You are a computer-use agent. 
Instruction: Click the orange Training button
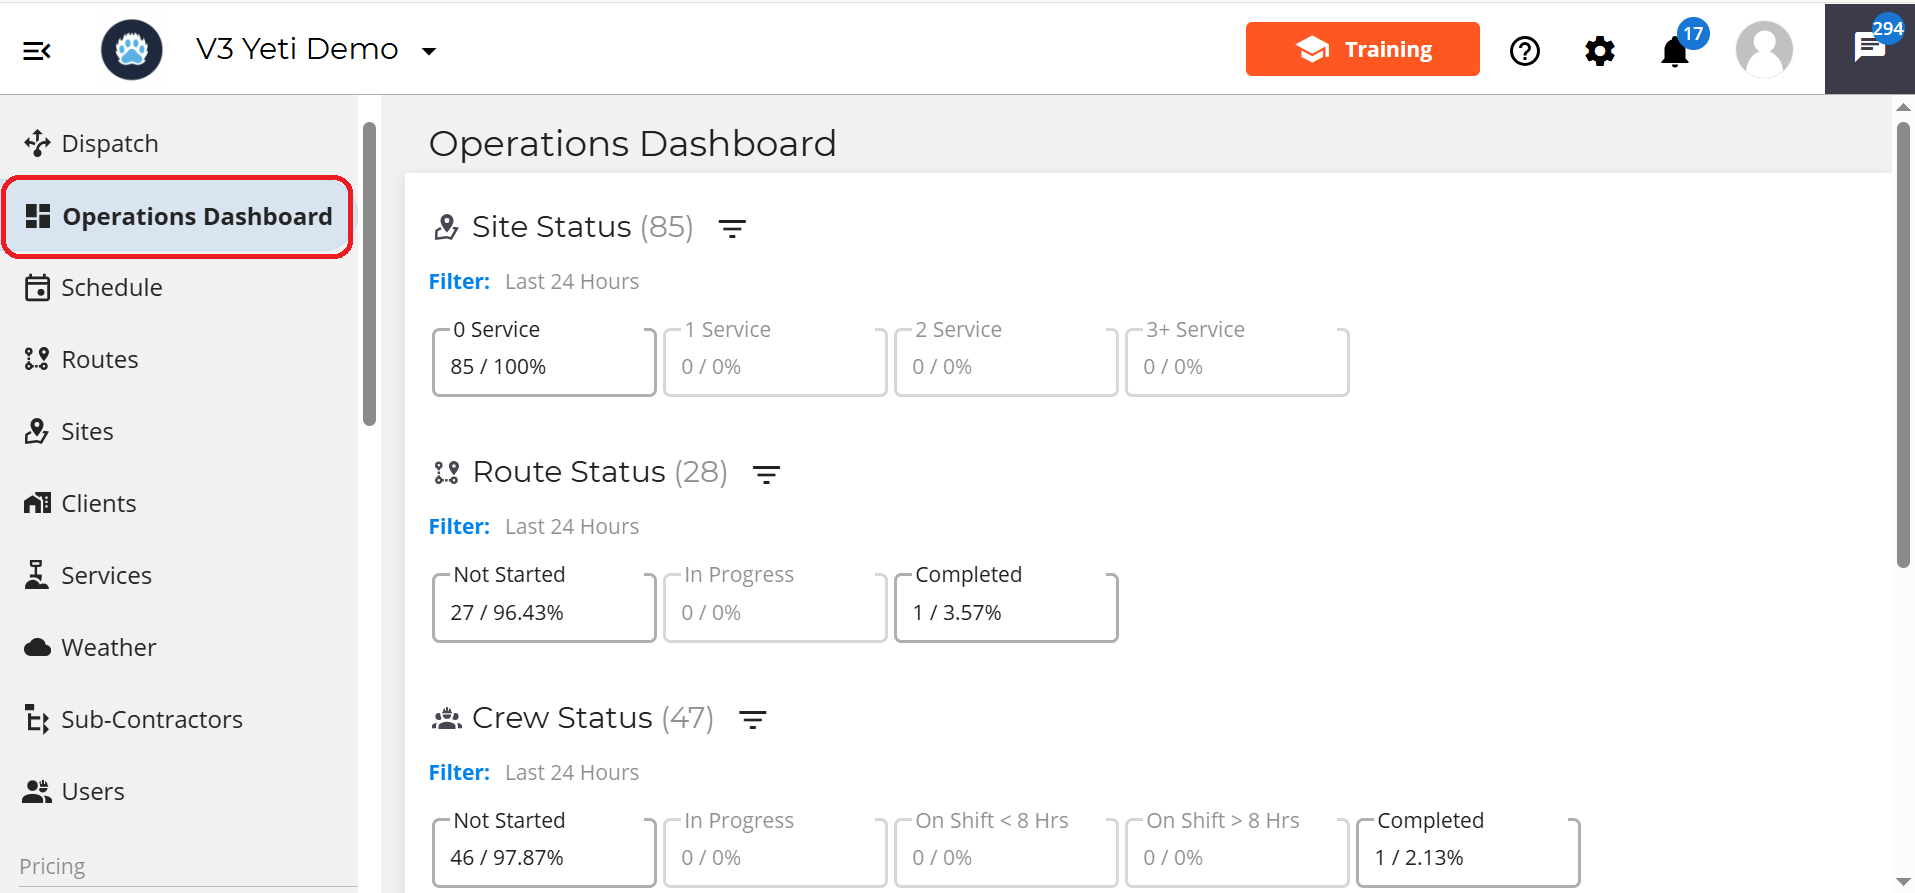pos(1362,48)
